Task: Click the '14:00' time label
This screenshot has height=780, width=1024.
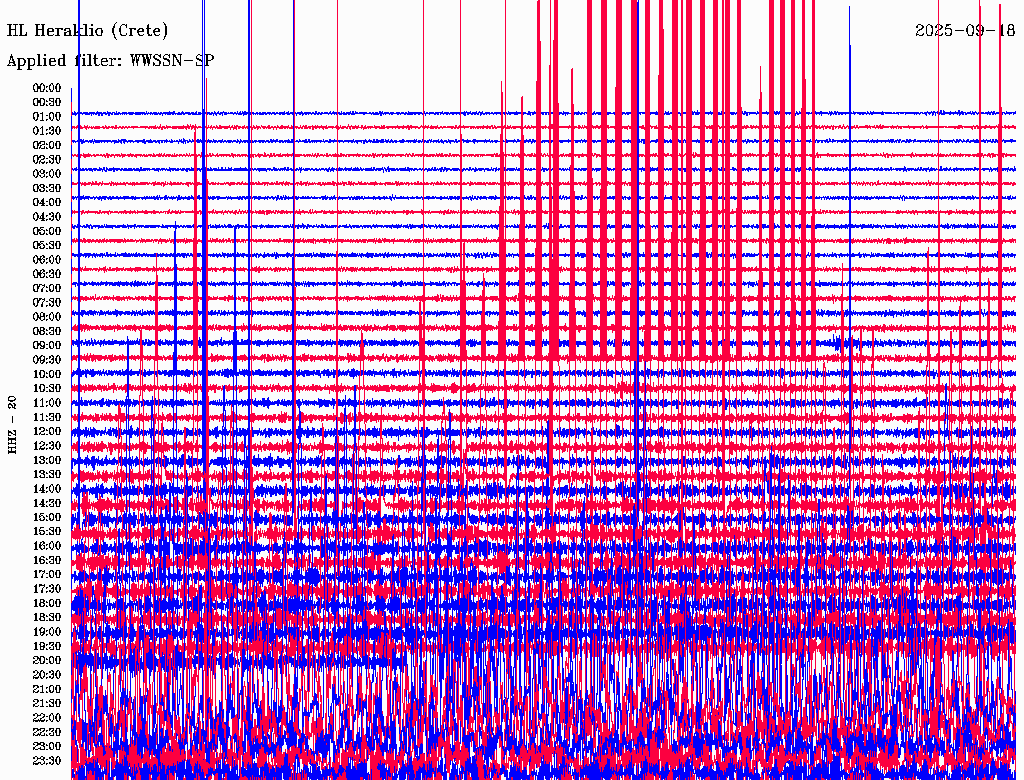Action: [47, 489]
